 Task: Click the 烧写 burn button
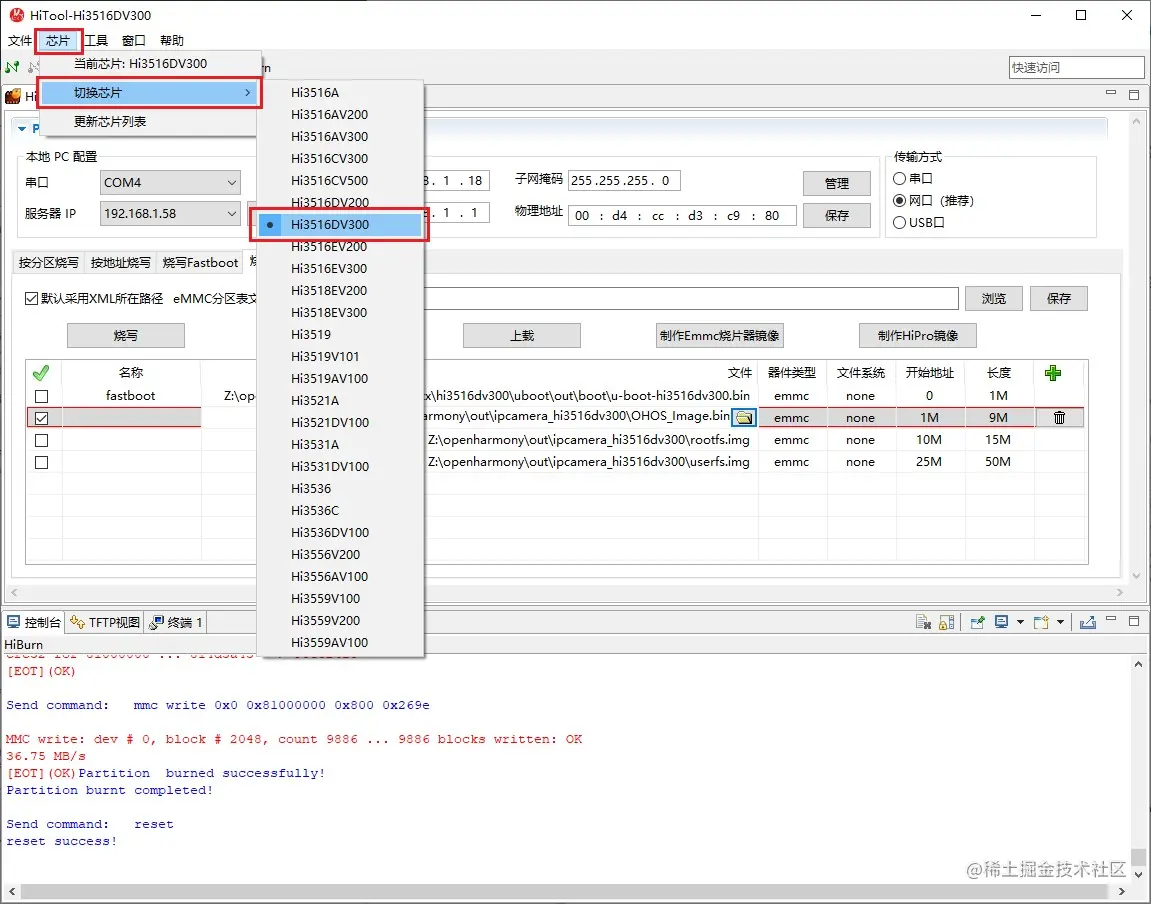[x=126, y=335]
